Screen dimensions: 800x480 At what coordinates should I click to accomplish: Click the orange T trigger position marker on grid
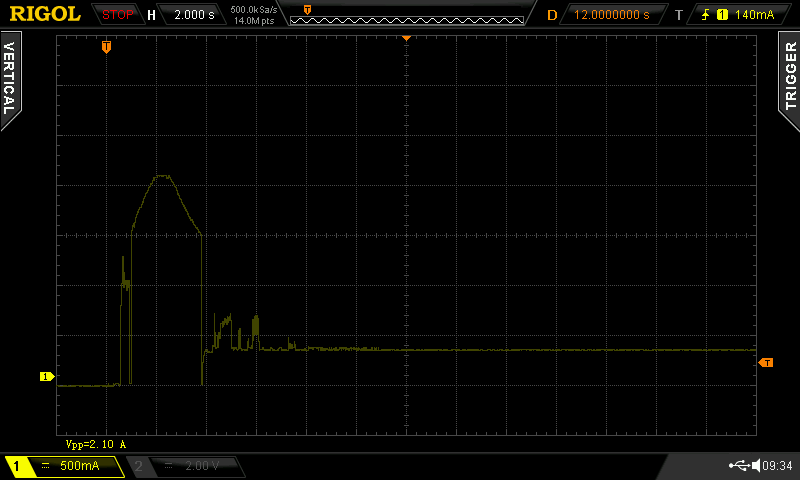[106, 47]
